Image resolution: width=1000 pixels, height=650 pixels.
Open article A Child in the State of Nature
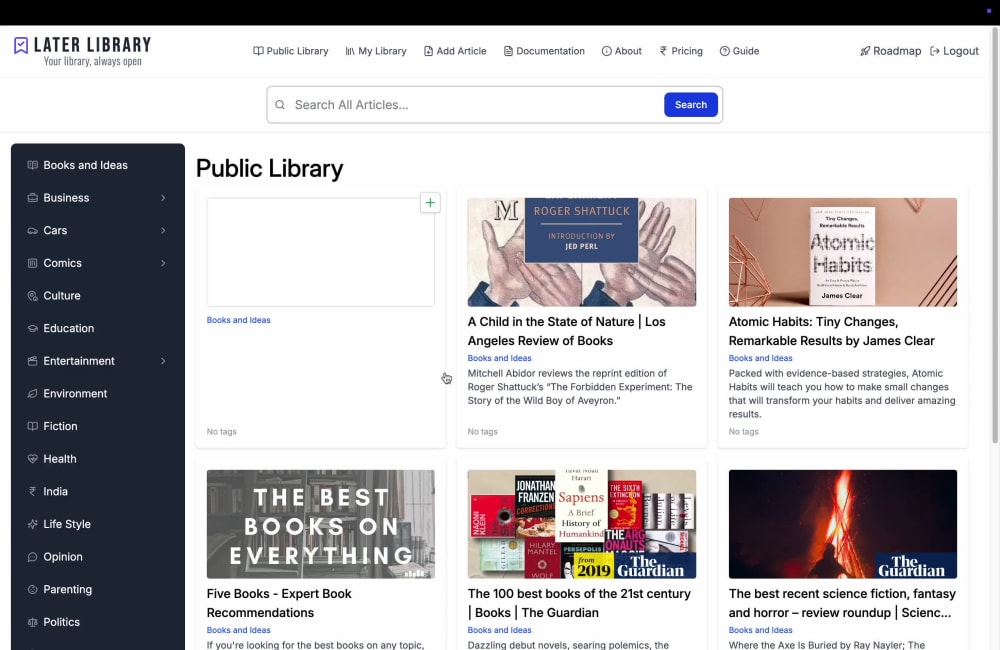coord(566,331)
